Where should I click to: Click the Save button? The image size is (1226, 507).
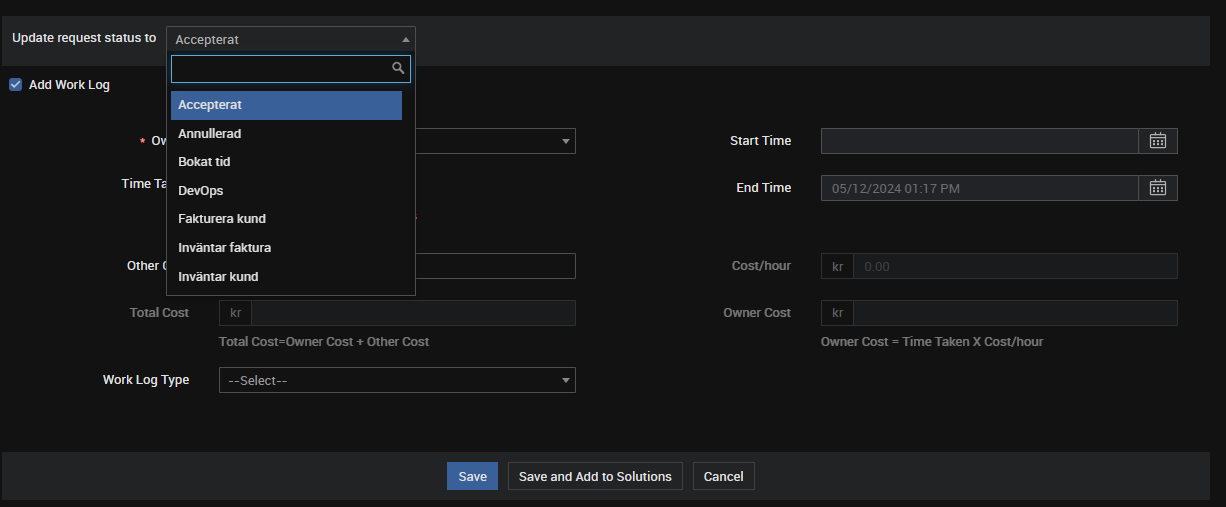coord(472,476)
